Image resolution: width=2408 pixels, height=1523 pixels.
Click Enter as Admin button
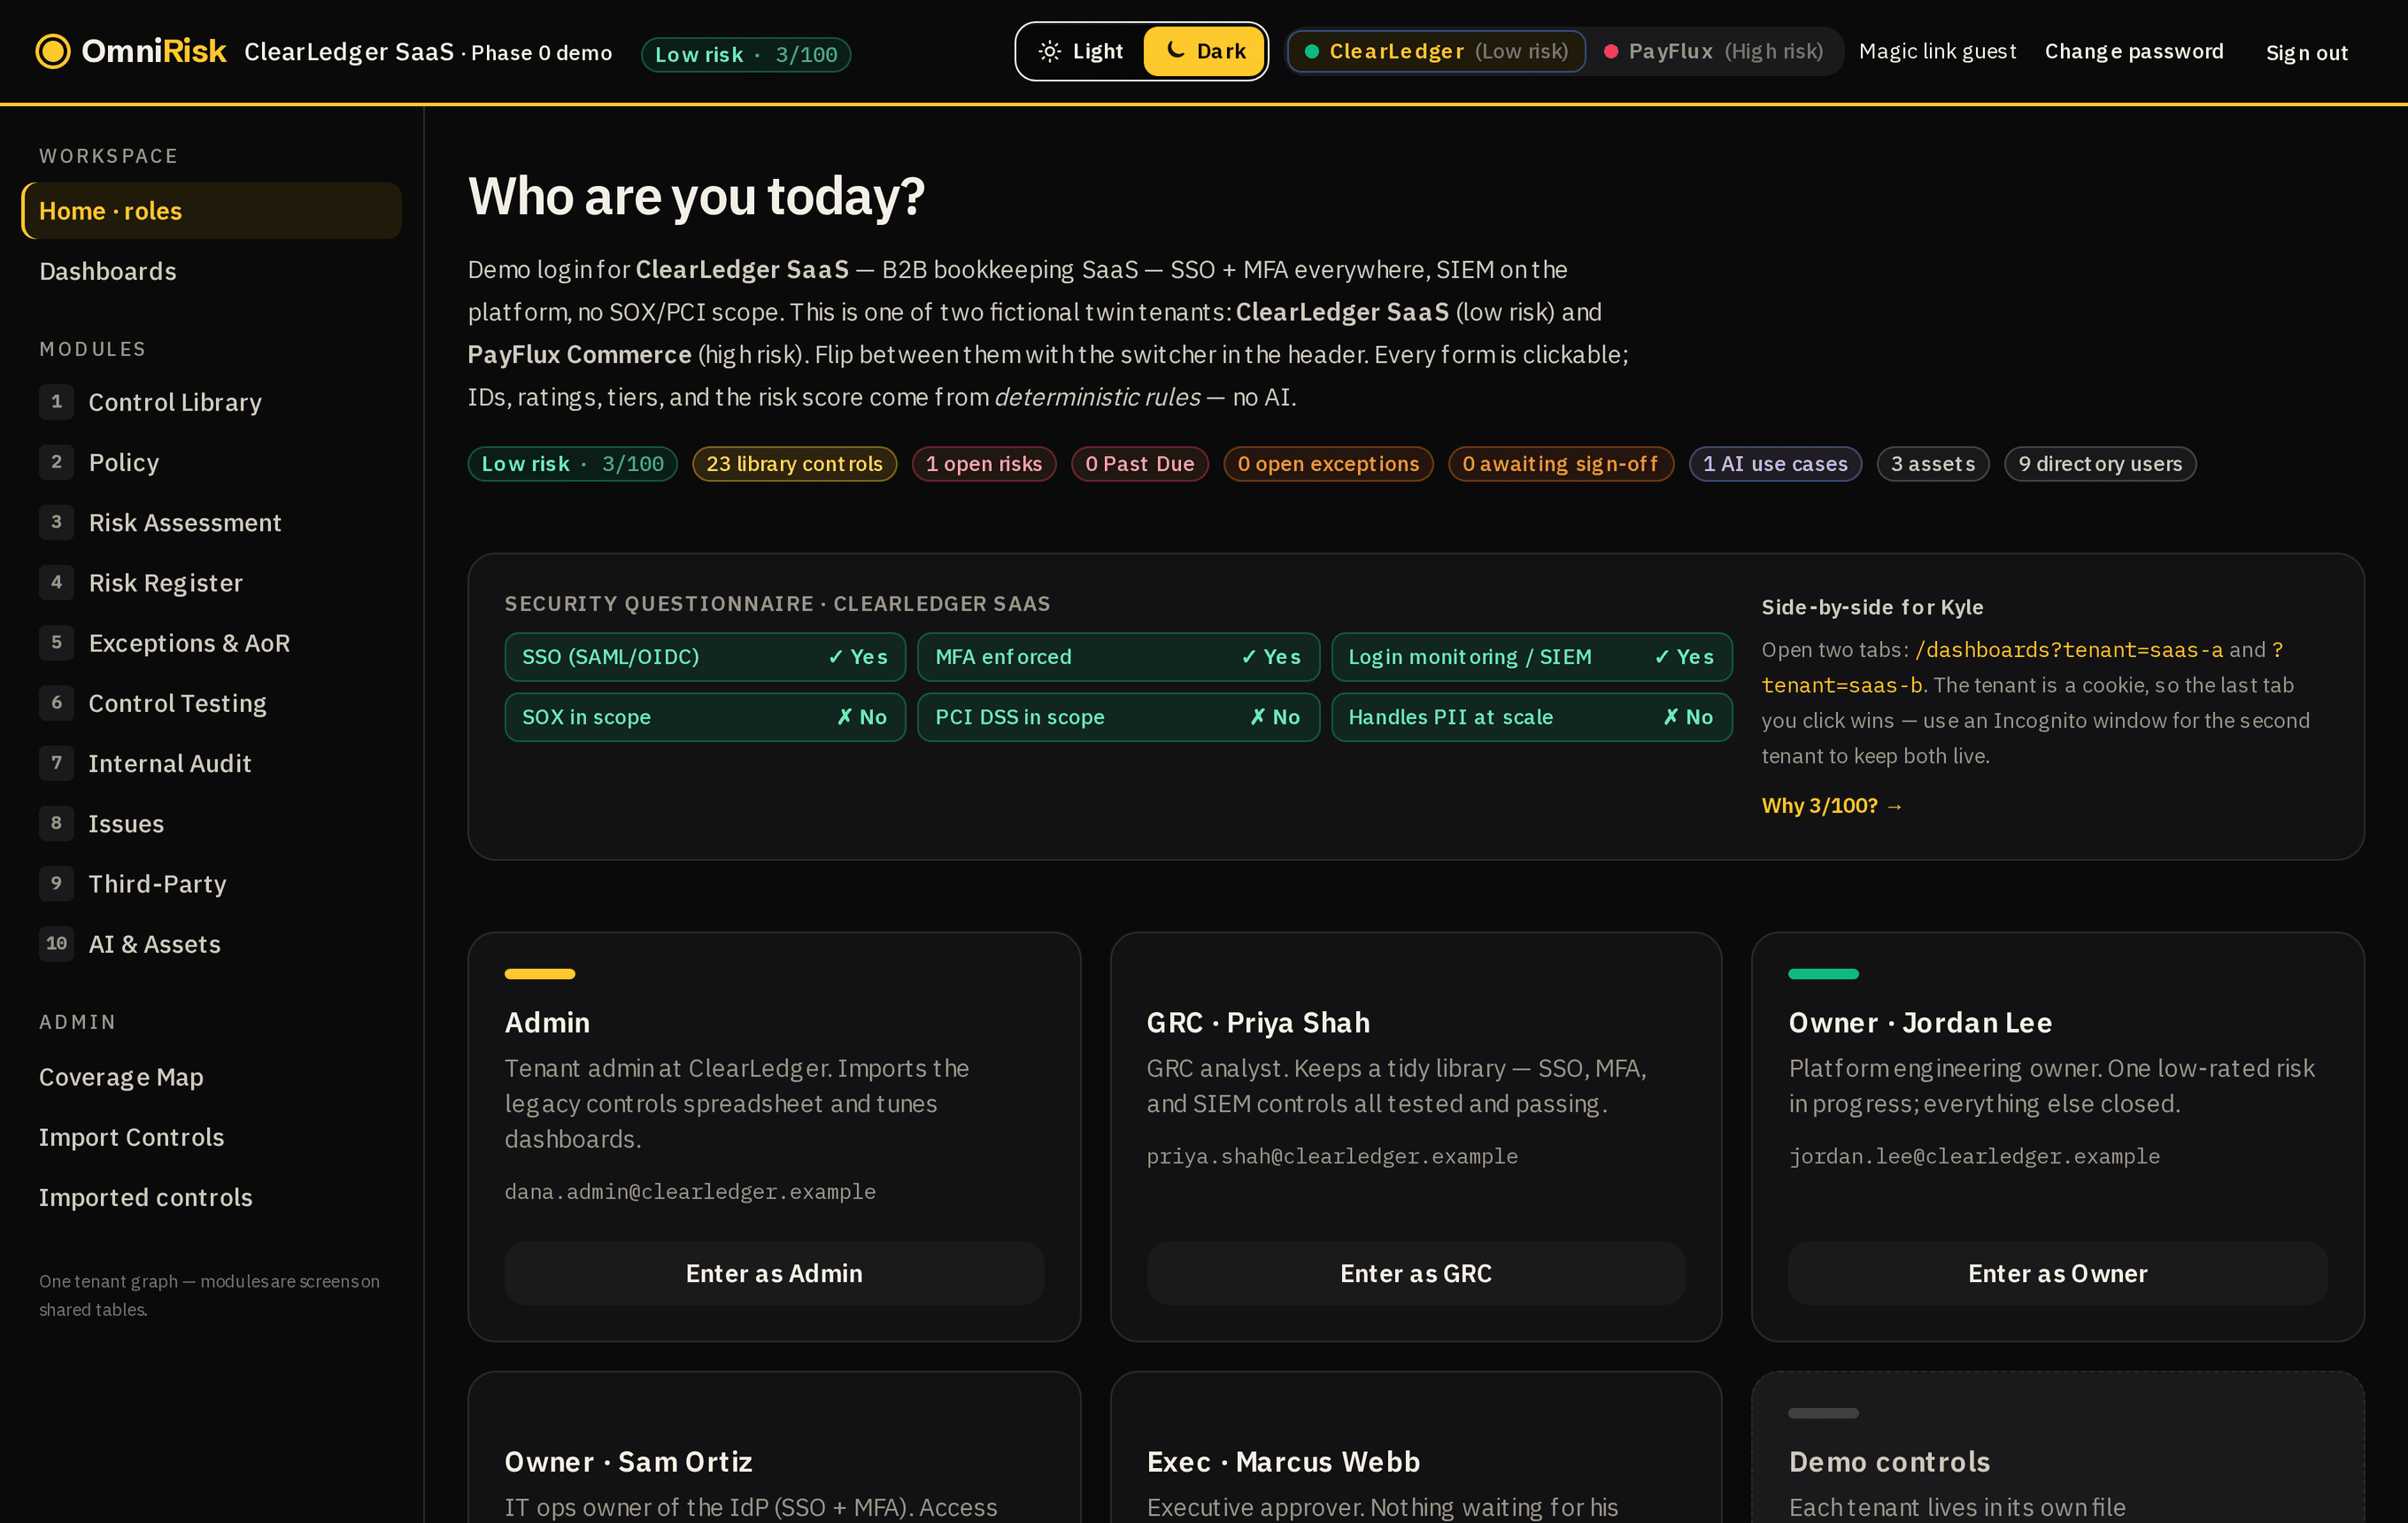pyautogui.click(x=774, y=1273)
